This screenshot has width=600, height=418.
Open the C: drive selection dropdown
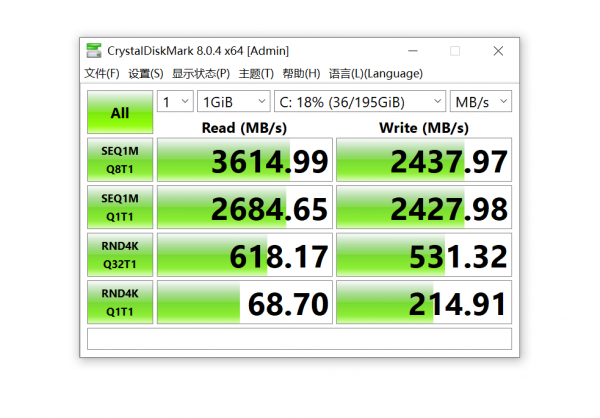[360, 102]
